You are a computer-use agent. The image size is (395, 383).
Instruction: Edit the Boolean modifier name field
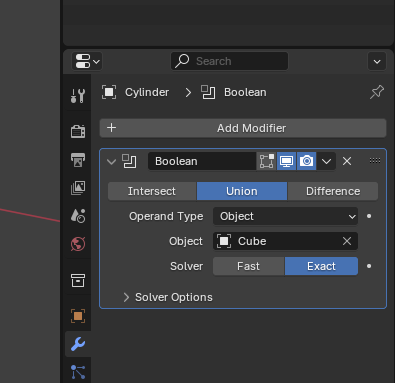pyautogui.click(x=202, y=161)
